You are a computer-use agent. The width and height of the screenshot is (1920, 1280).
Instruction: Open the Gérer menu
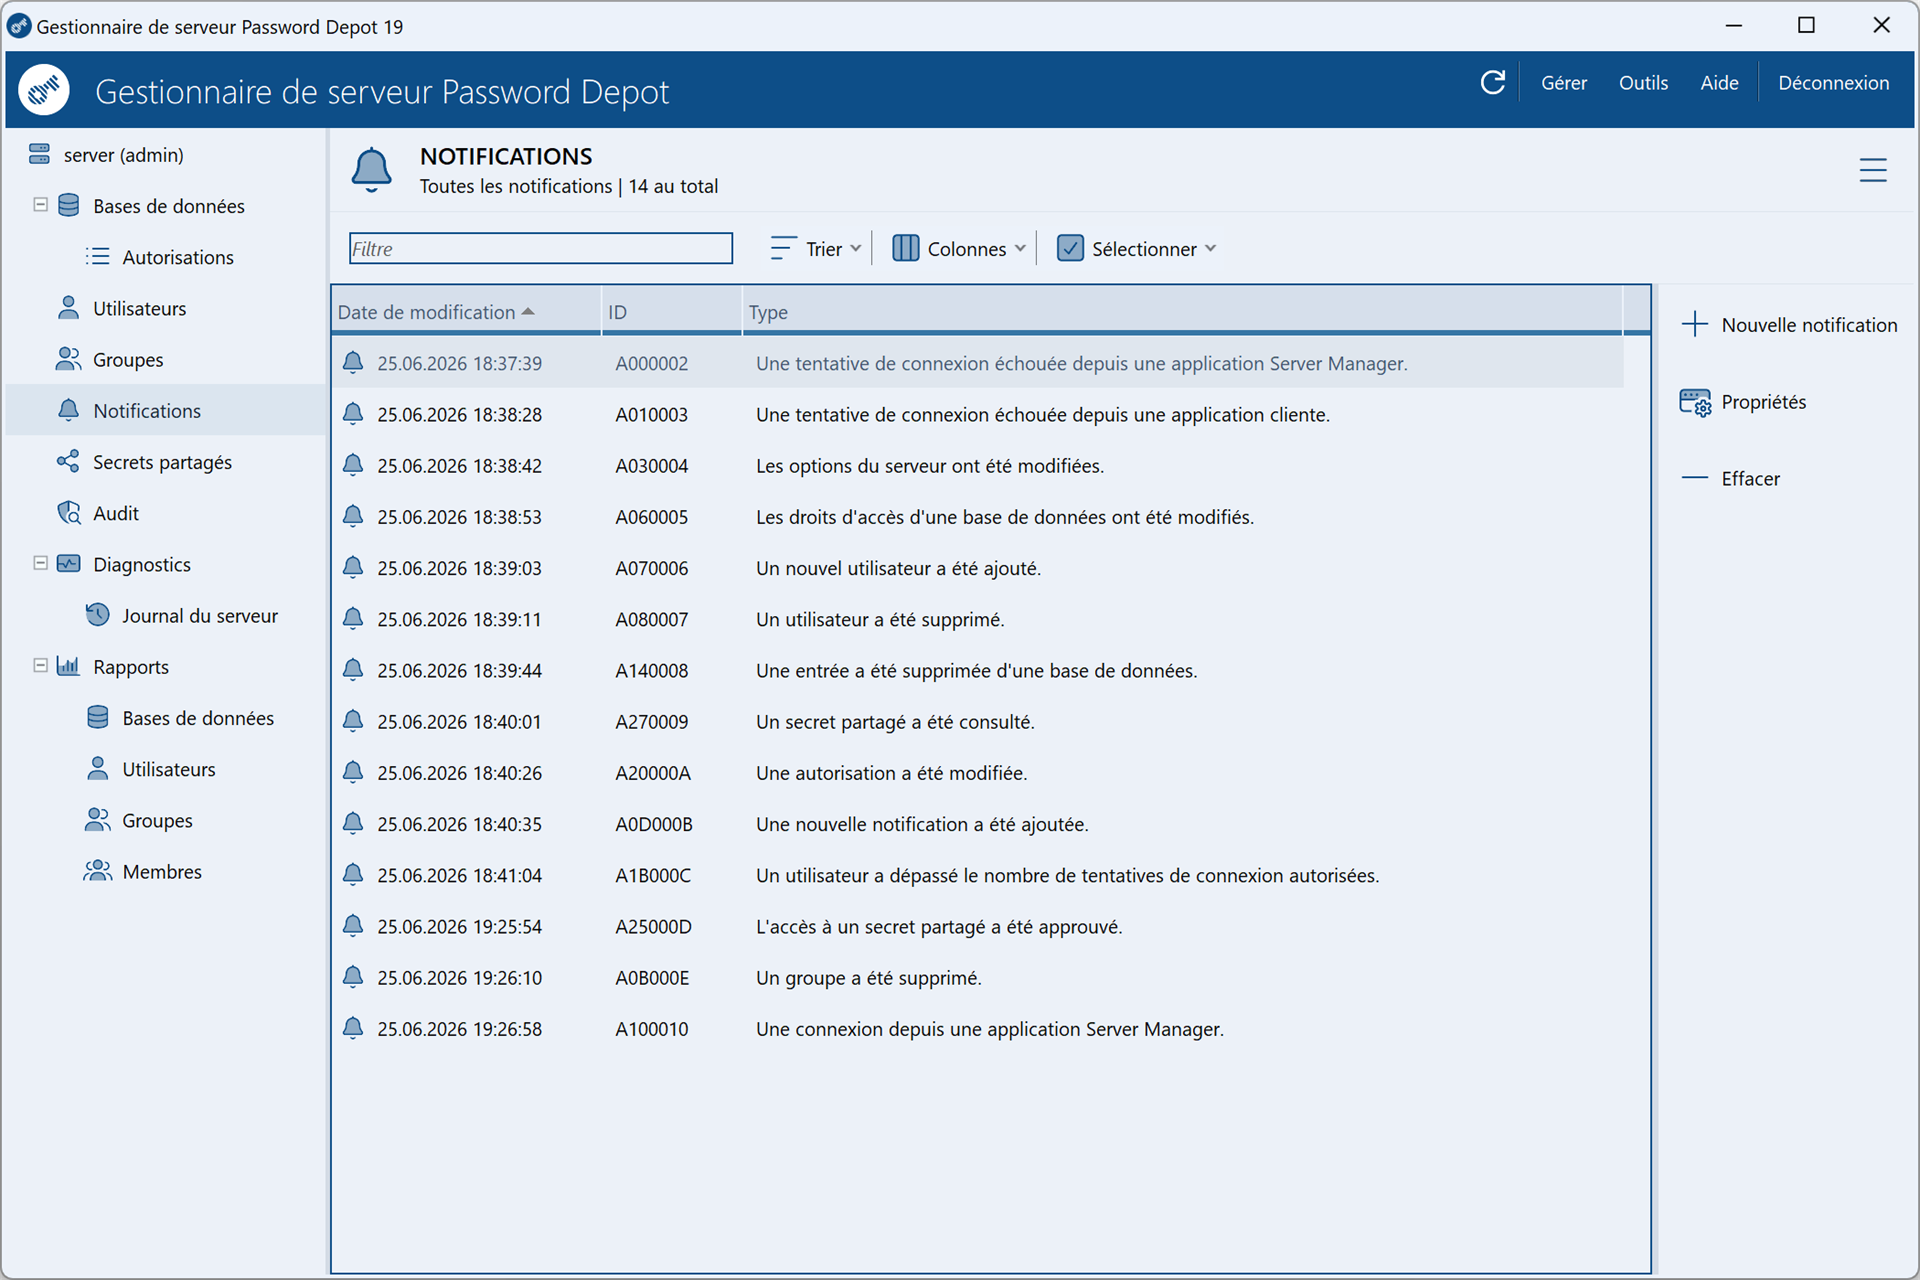[1564, 83]
